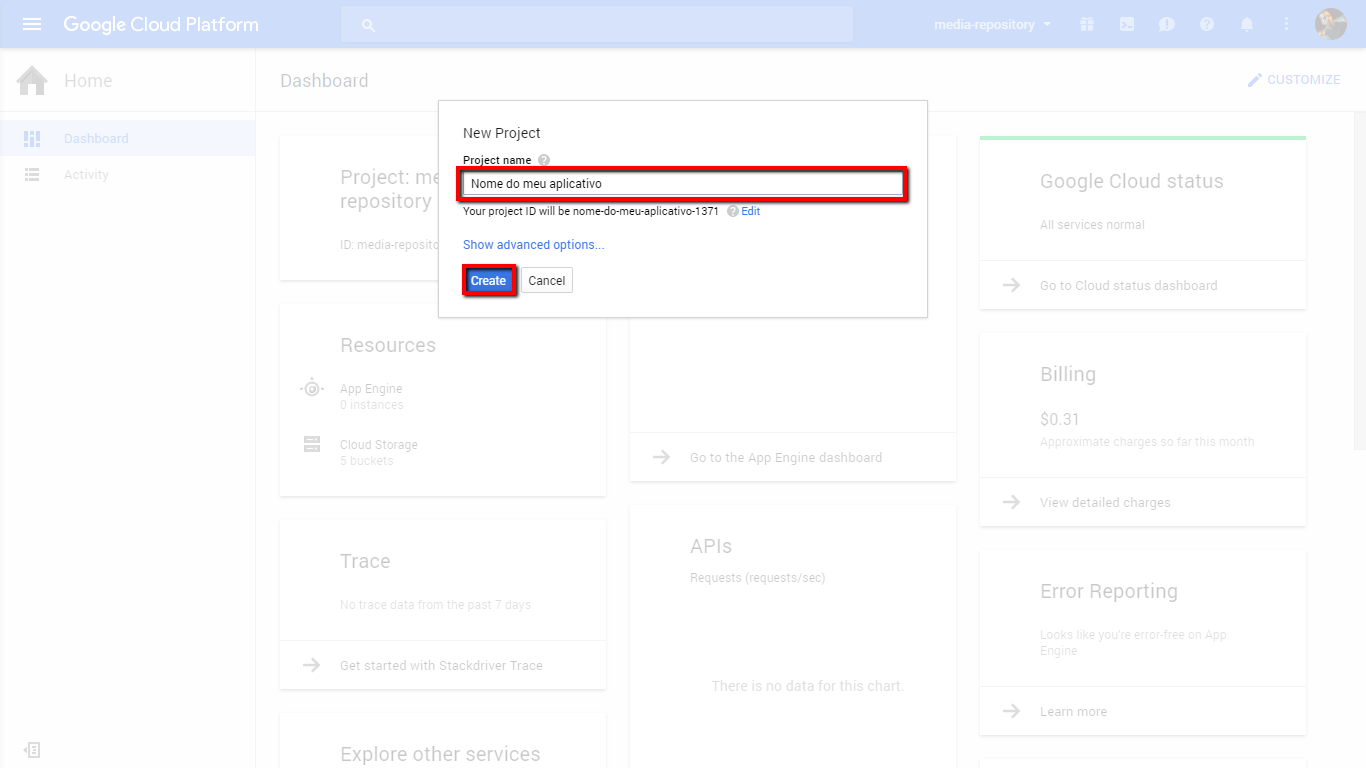Image resolution: width=1366 pixels, height=768 pixels.
Task: Click the gift icon in top bar
Action: click(1087, 24)
